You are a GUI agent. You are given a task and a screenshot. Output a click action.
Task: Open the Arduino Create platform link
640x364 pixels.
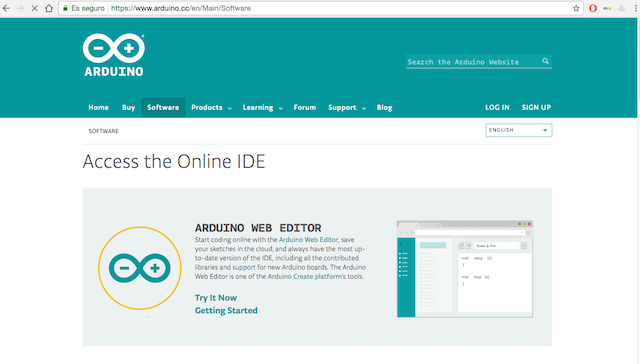(x=304, y=276)
